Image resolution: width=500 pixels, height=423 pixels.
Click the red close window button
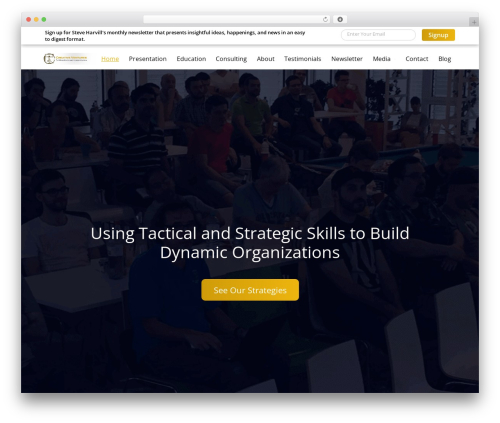[29, 20]
